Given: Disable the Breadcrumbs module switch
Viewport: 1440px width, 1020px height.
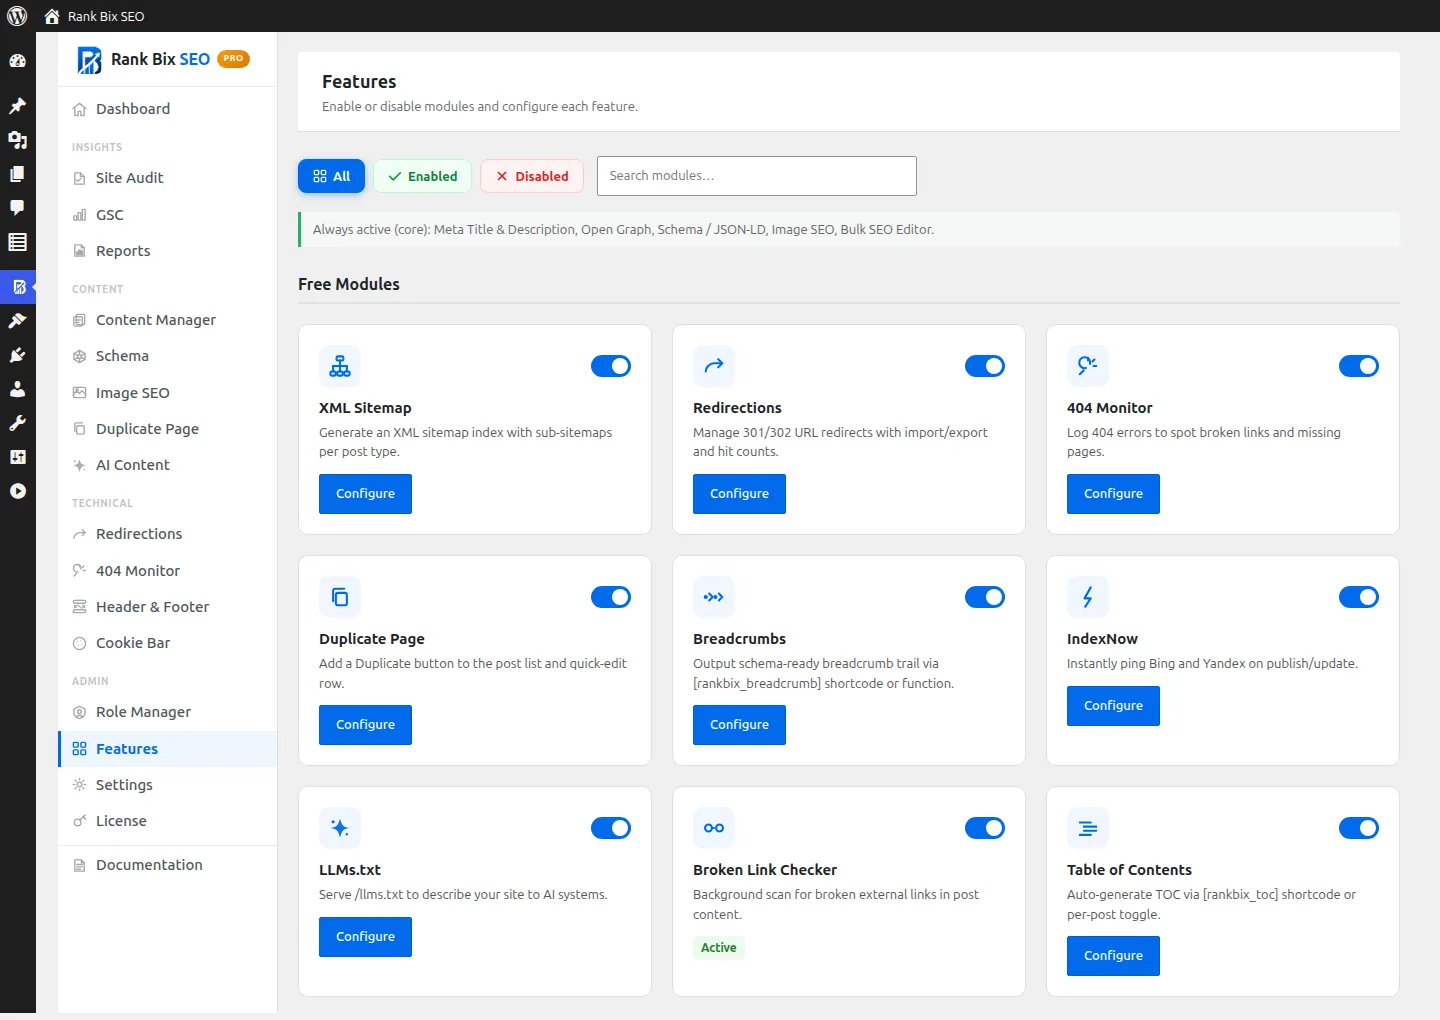Looking at the screenshot, I should coord(985,597).
